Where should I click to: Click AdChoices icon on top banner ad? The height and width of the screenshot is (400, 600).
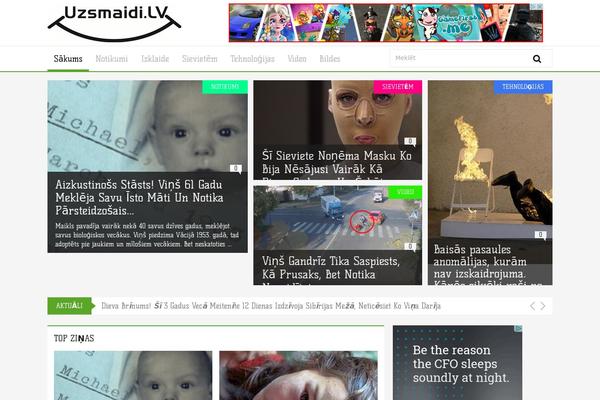click(538, 7)
